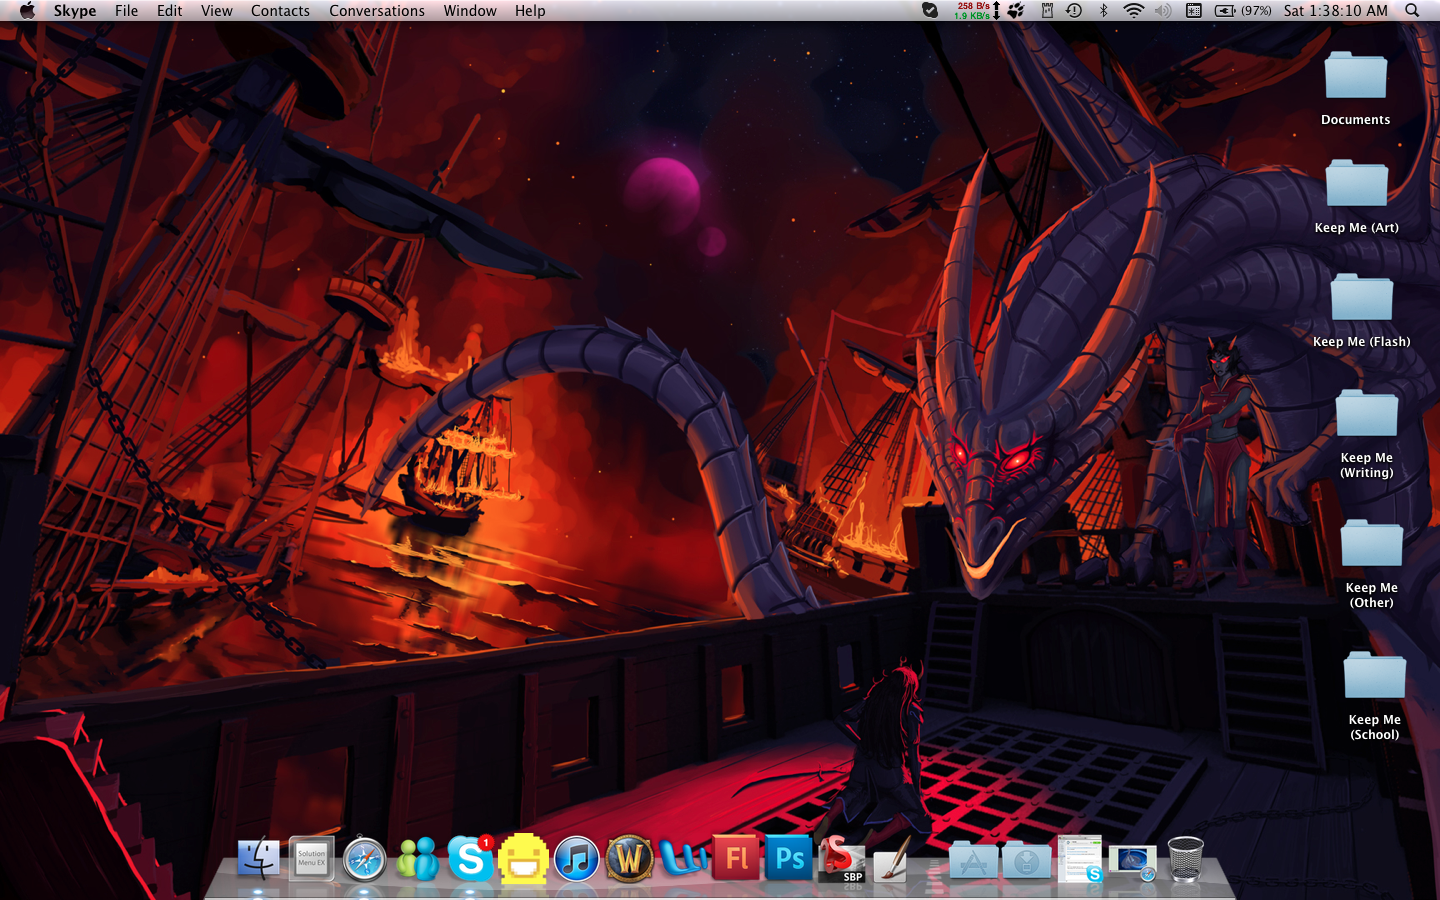This screenshot has width=1440, height=900.
Task: Select Keep Me (Flash) desktop folder
Action: (x=1362, y=310)
